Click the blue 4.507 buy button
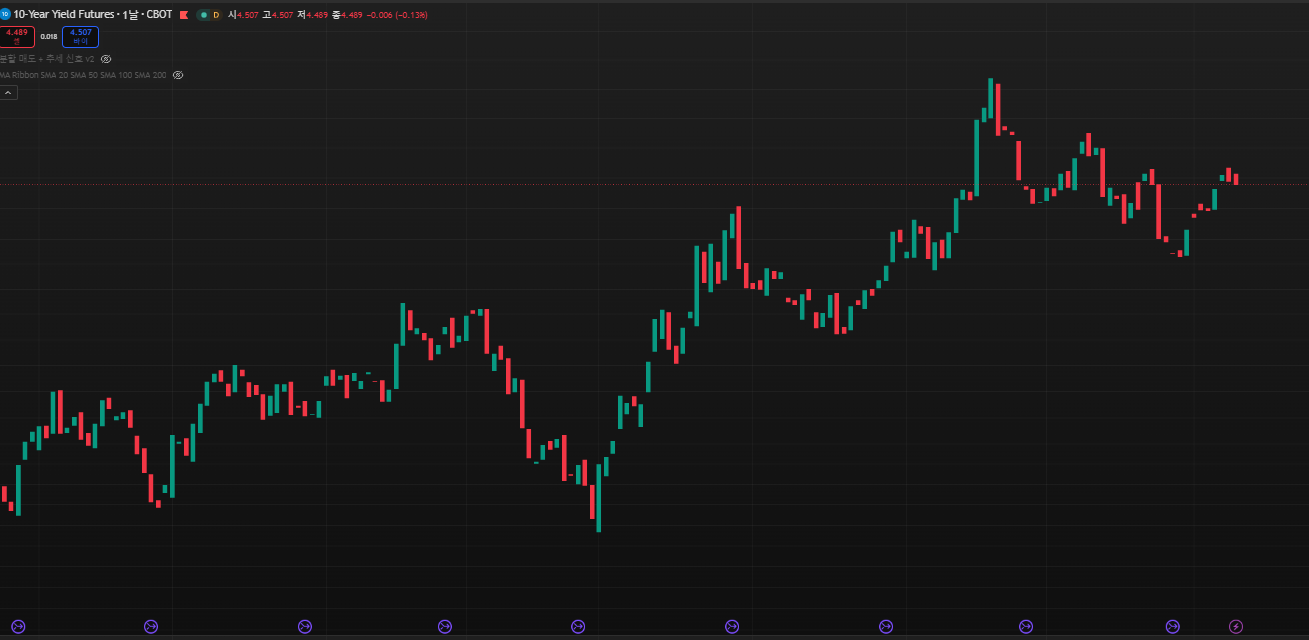The height and width of the screenshot is (640, 1309). coord(80,37)
